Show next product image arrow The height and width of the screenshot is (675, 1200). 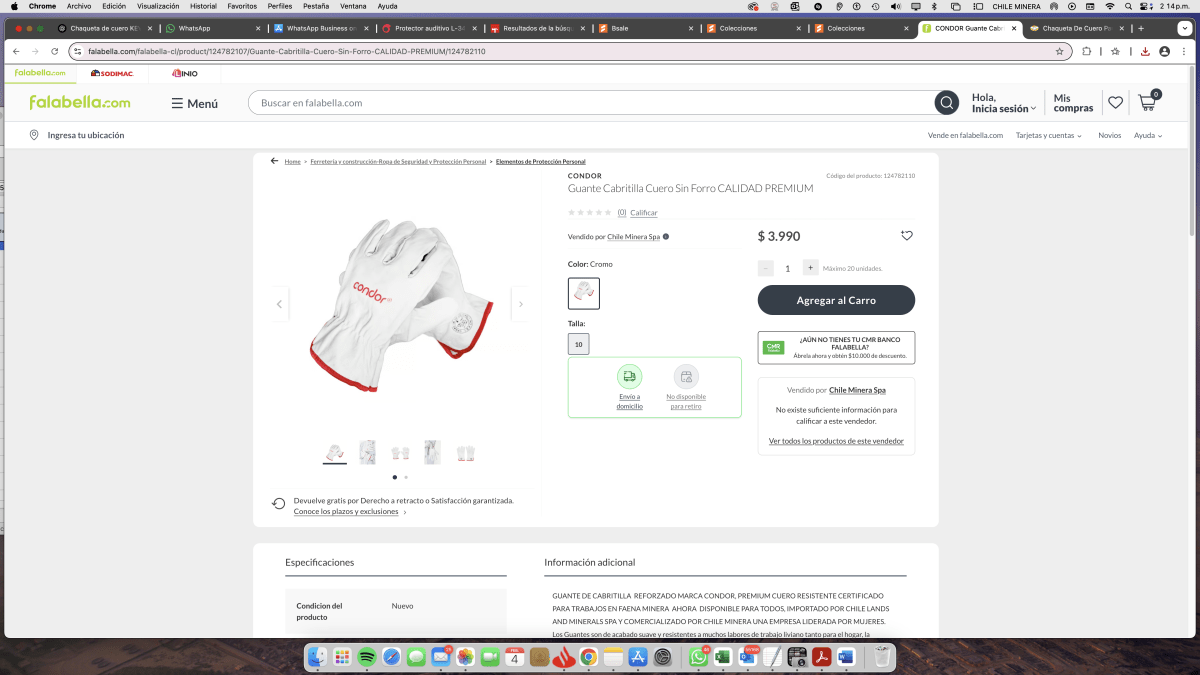(519, 304)
